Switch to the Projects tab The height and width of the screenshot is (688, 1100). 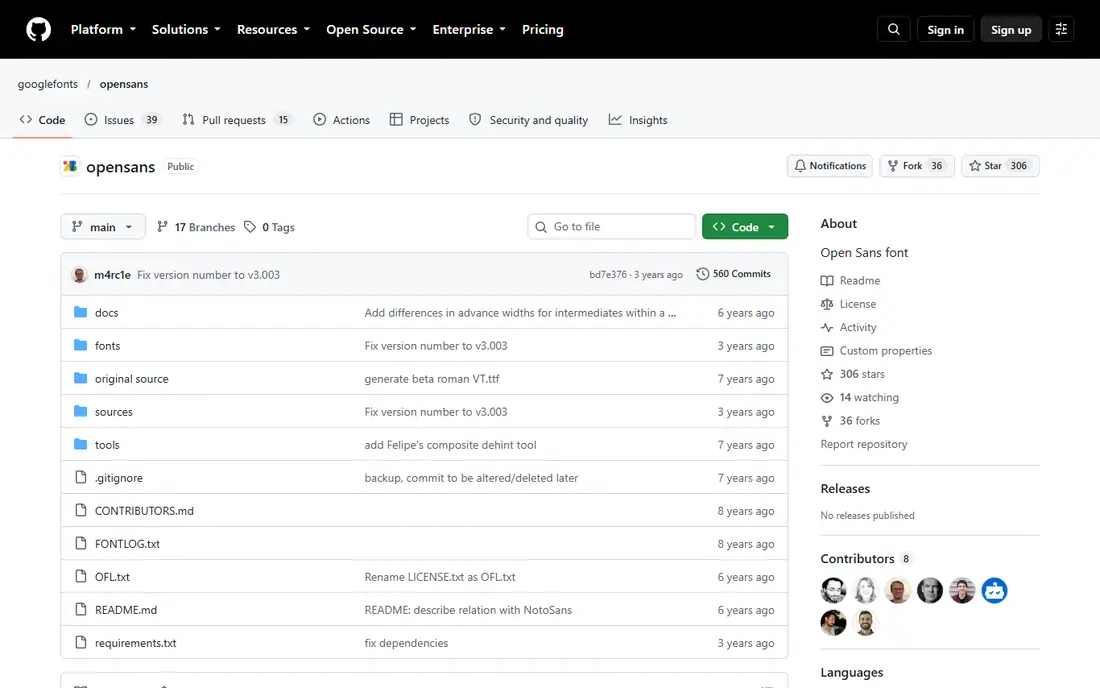420,120
